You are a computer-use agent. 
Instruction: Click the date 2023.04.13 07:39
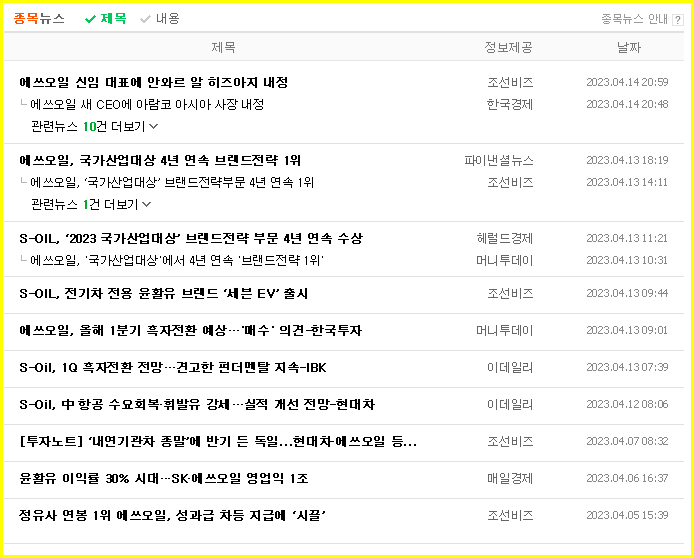click(627, 367)
